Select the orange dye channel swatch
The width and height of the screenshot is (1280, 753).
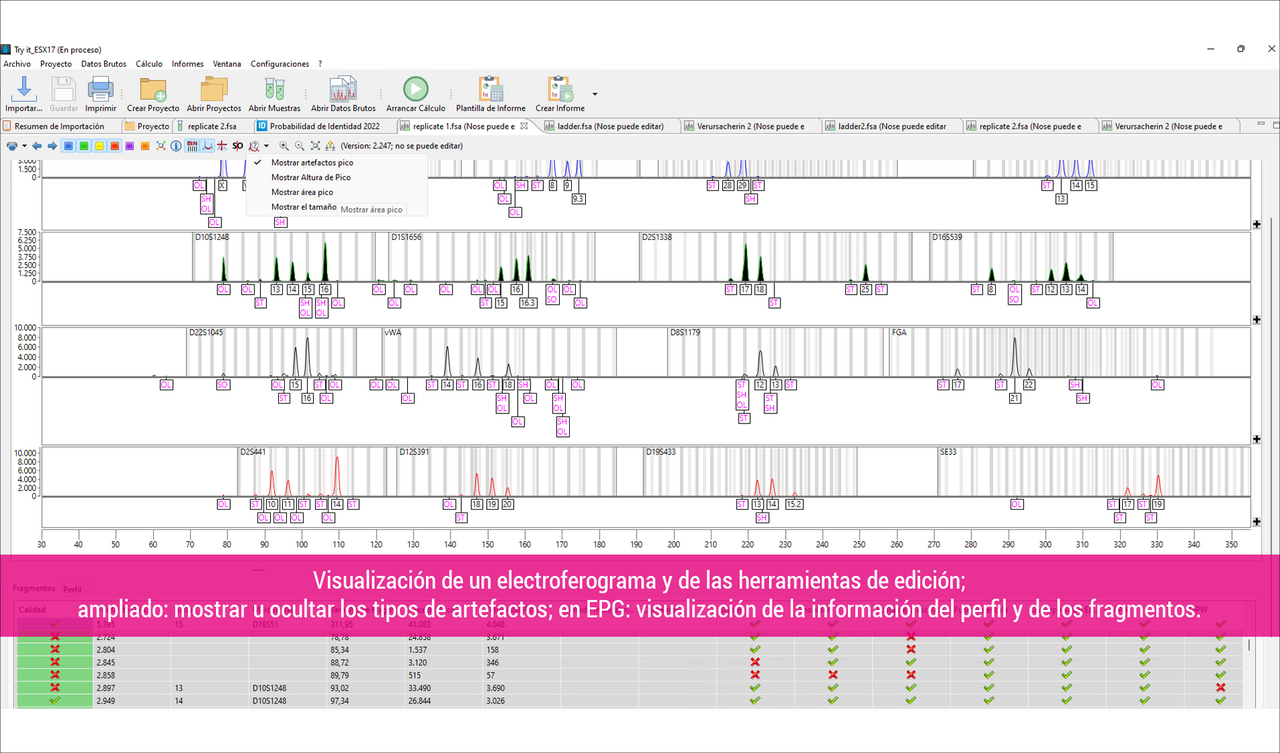145,146
